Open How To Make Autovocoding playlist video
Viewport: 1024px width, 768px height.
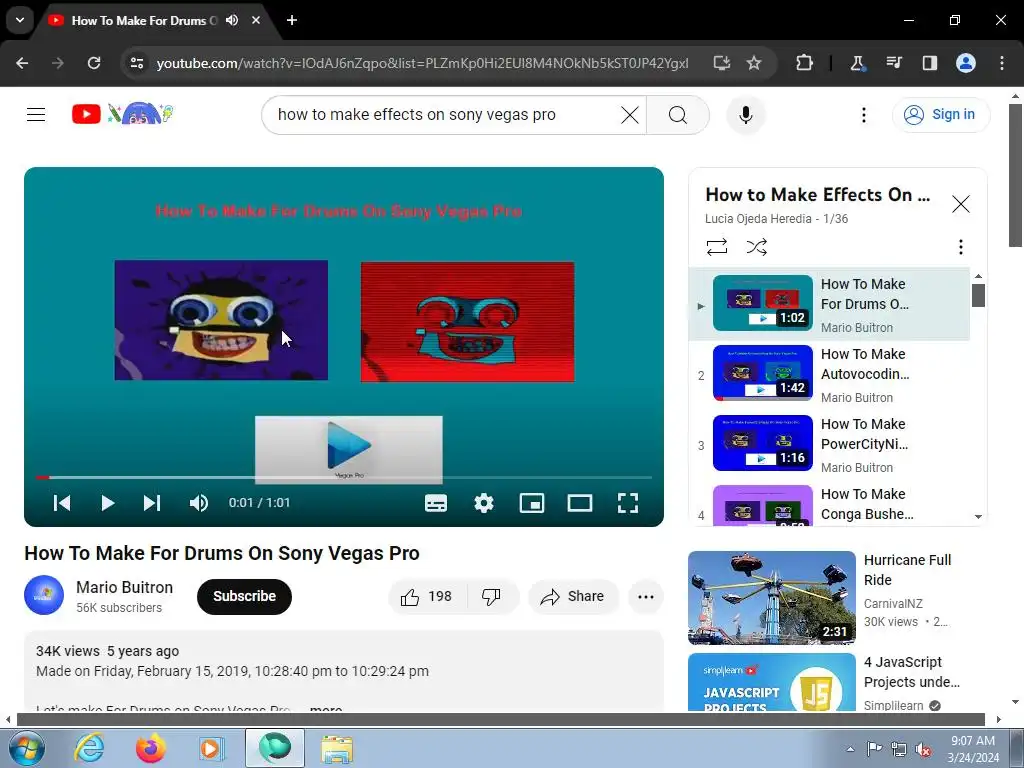pos(829,375)
